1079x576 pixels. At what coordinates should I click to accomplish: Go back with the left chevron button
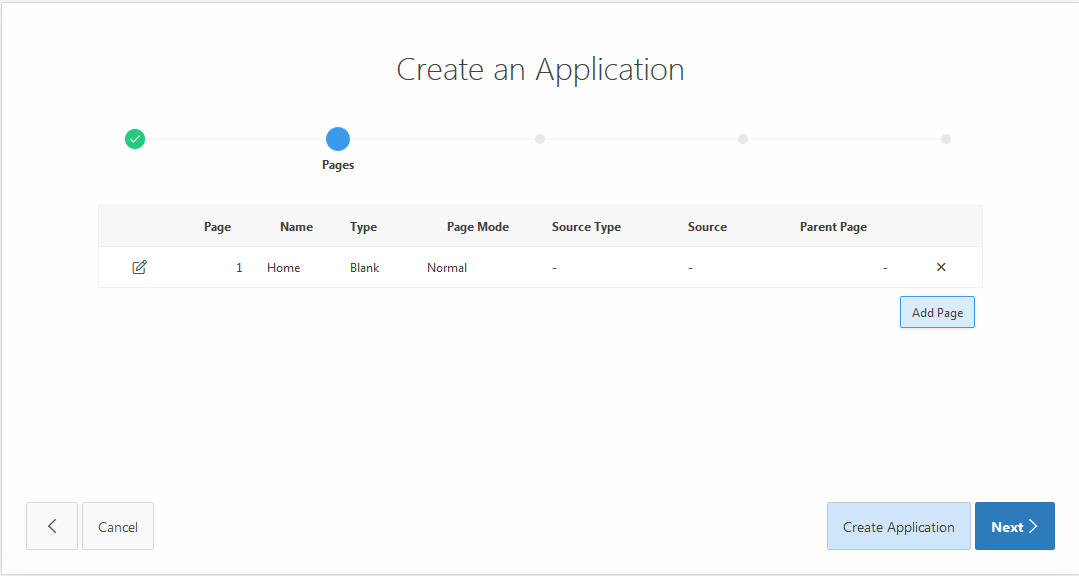tap(52, 526)
